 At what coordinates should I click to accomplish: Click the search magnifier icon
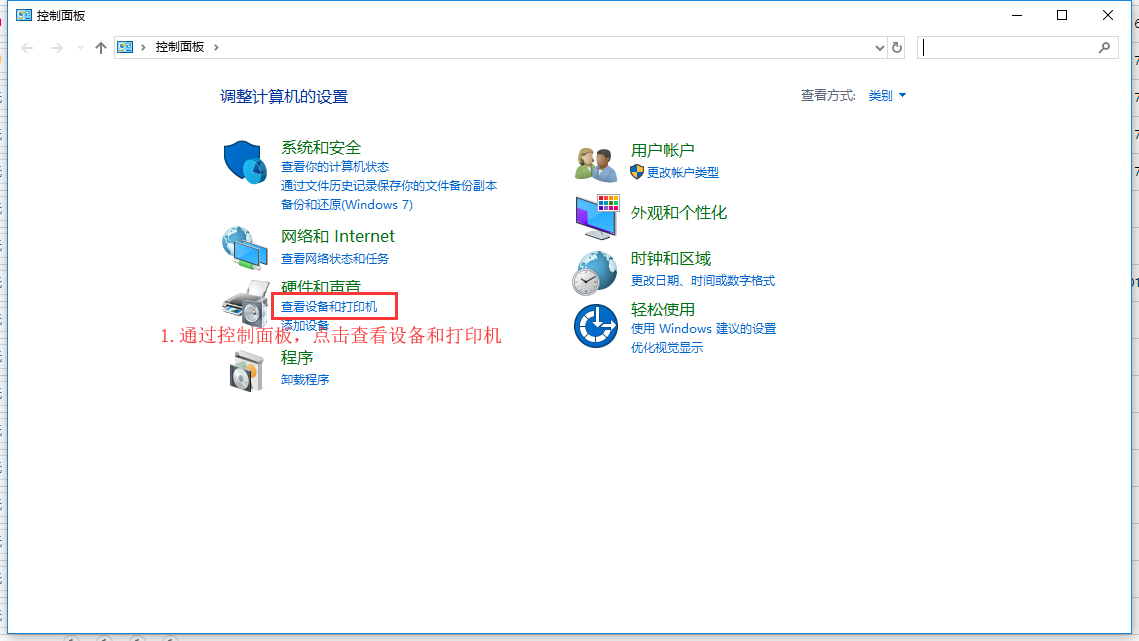[x=1104, y=48]
